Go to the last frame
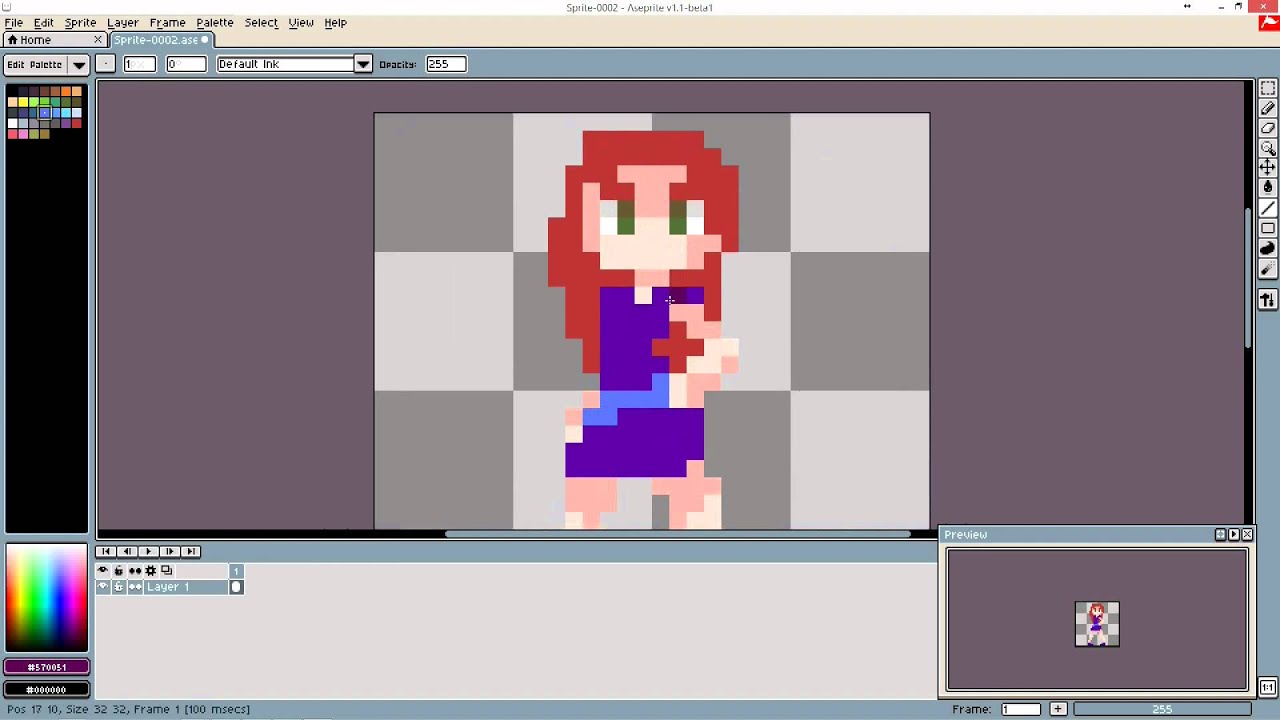The image size is (1280, 720). coord(190,551)
